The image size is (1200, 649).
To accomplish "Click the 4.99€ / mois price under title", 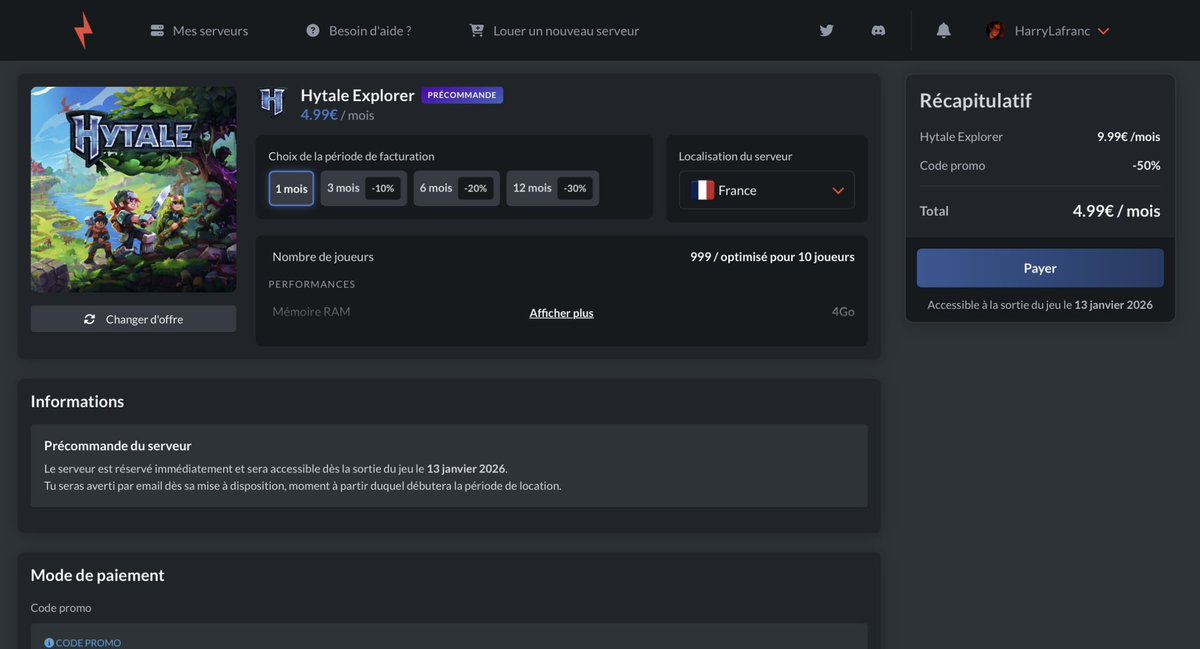I will point(337,115).
